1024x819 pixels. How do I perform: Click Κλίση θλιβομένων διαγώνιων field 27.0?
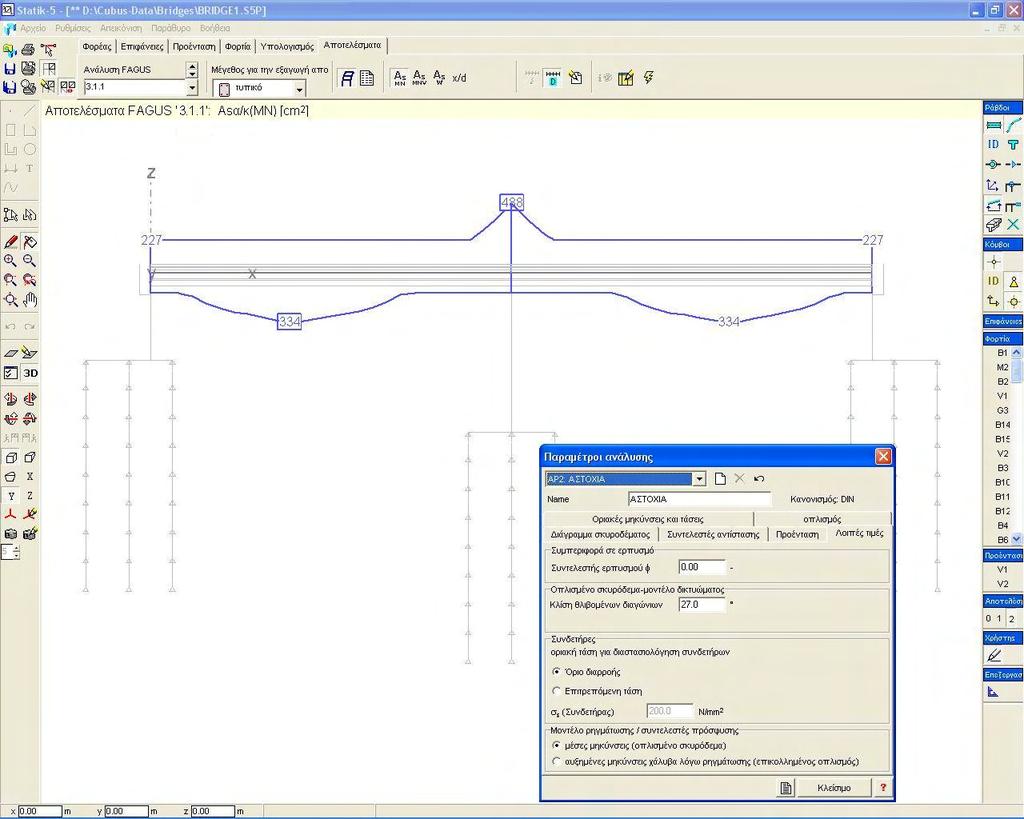pyautogui.click(x=701, y=605)
